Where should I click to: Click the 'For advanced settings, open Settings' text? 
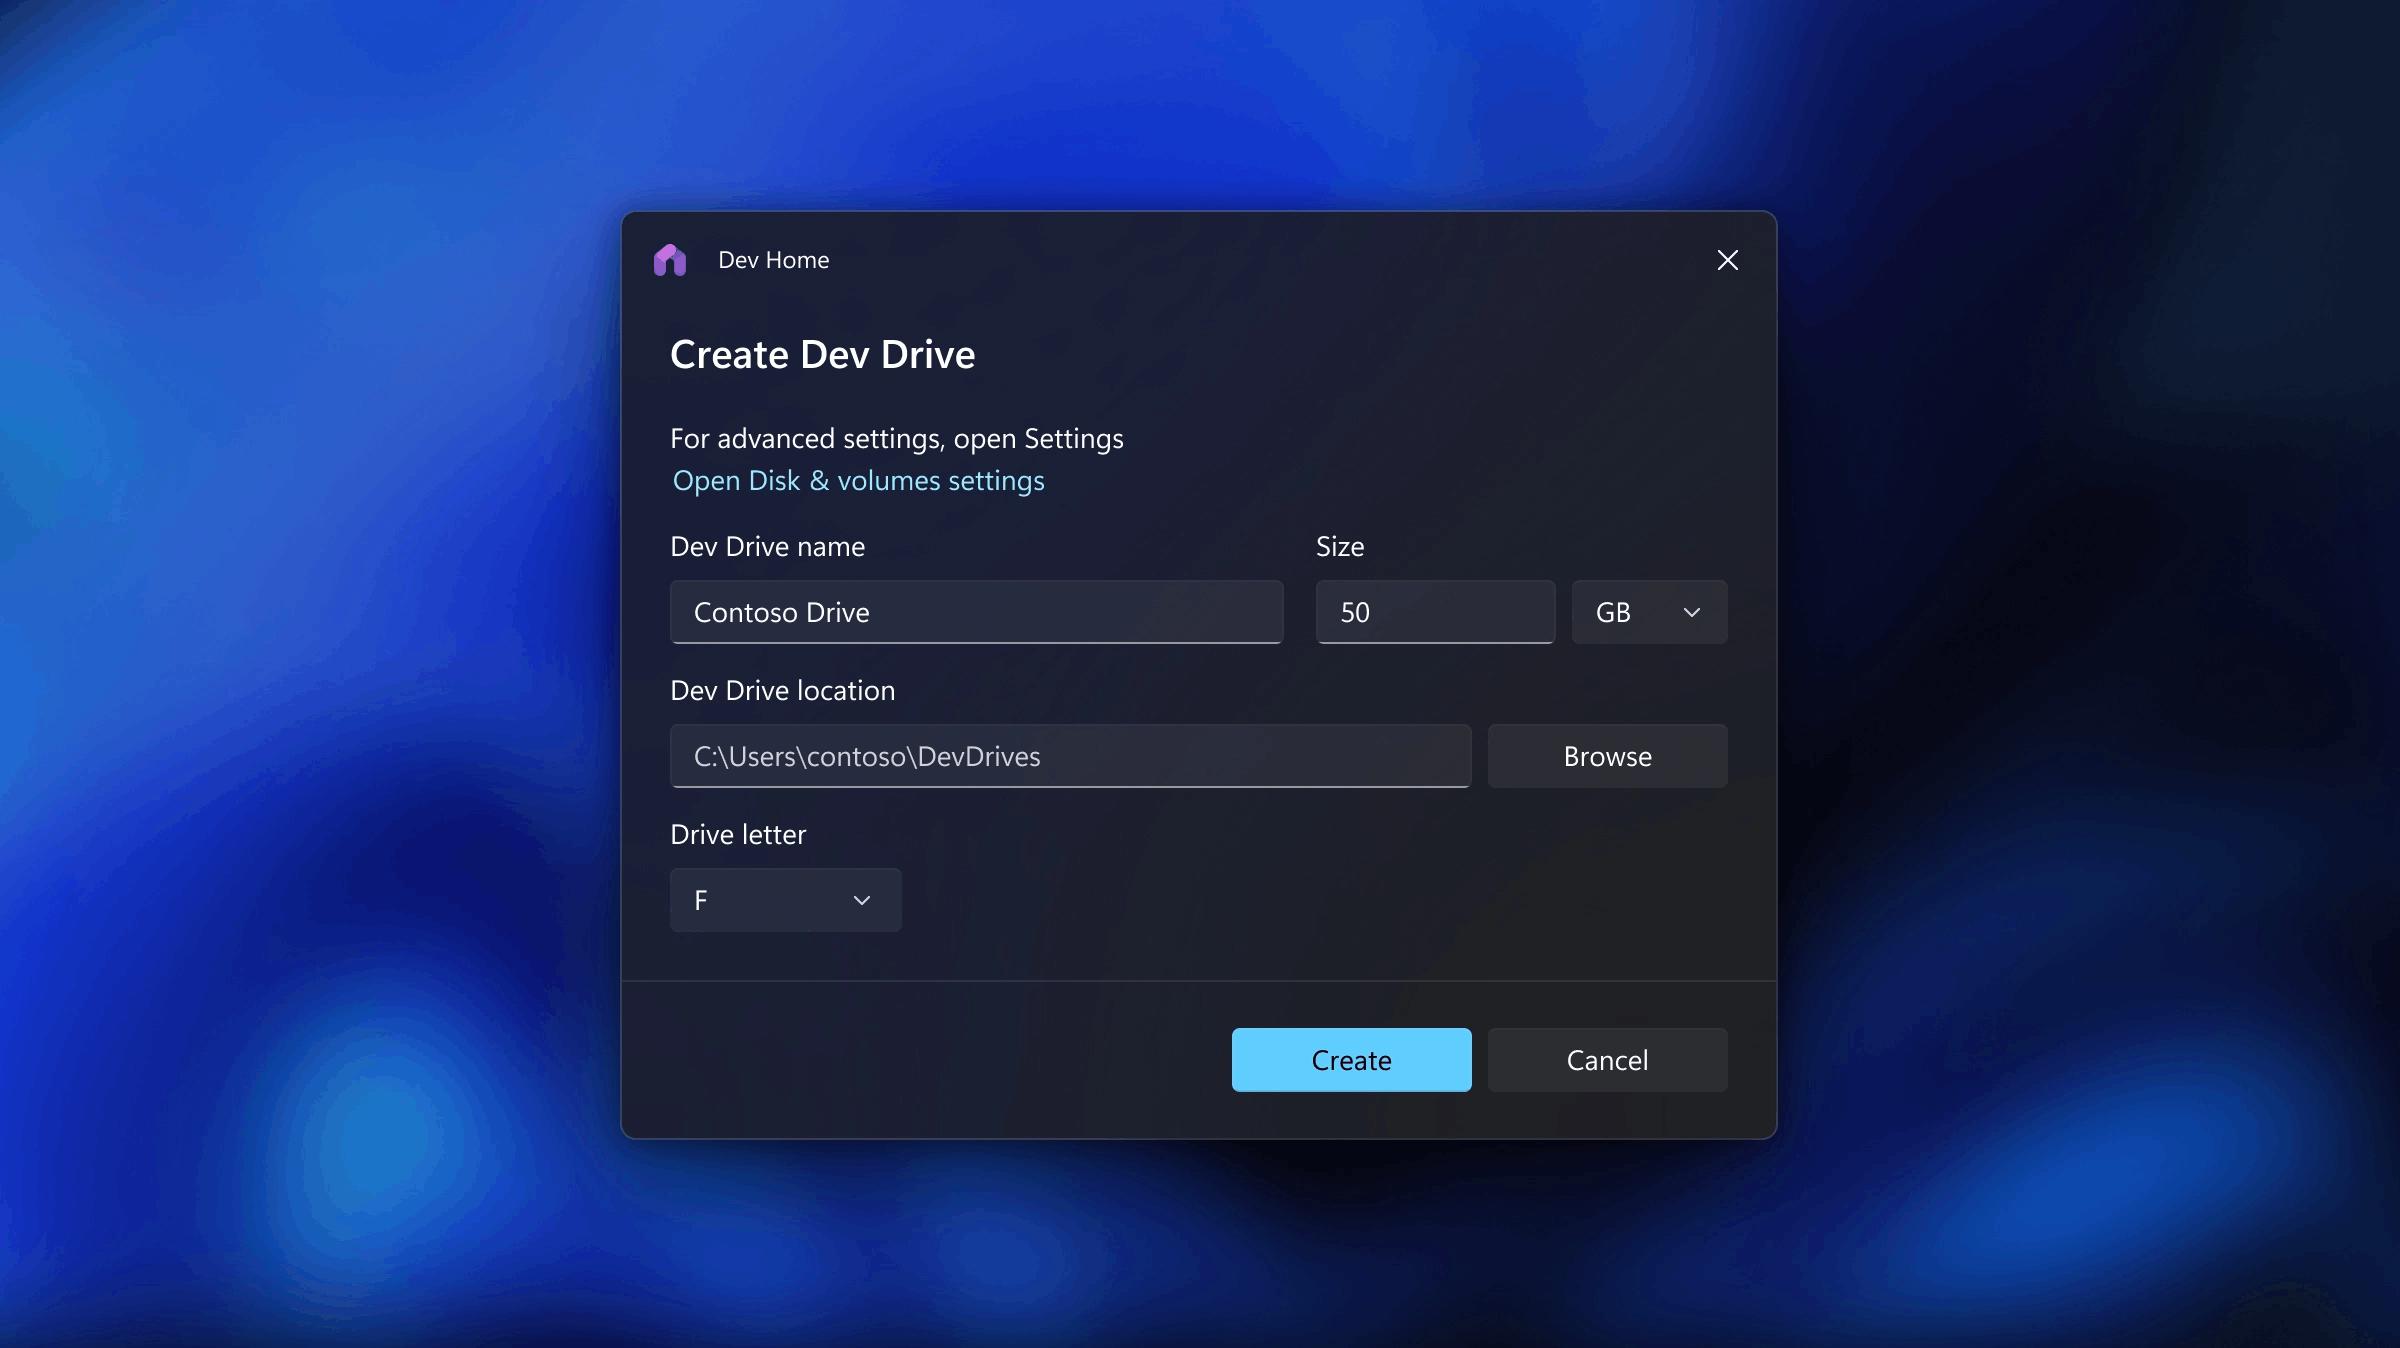[x=896, y=439]
